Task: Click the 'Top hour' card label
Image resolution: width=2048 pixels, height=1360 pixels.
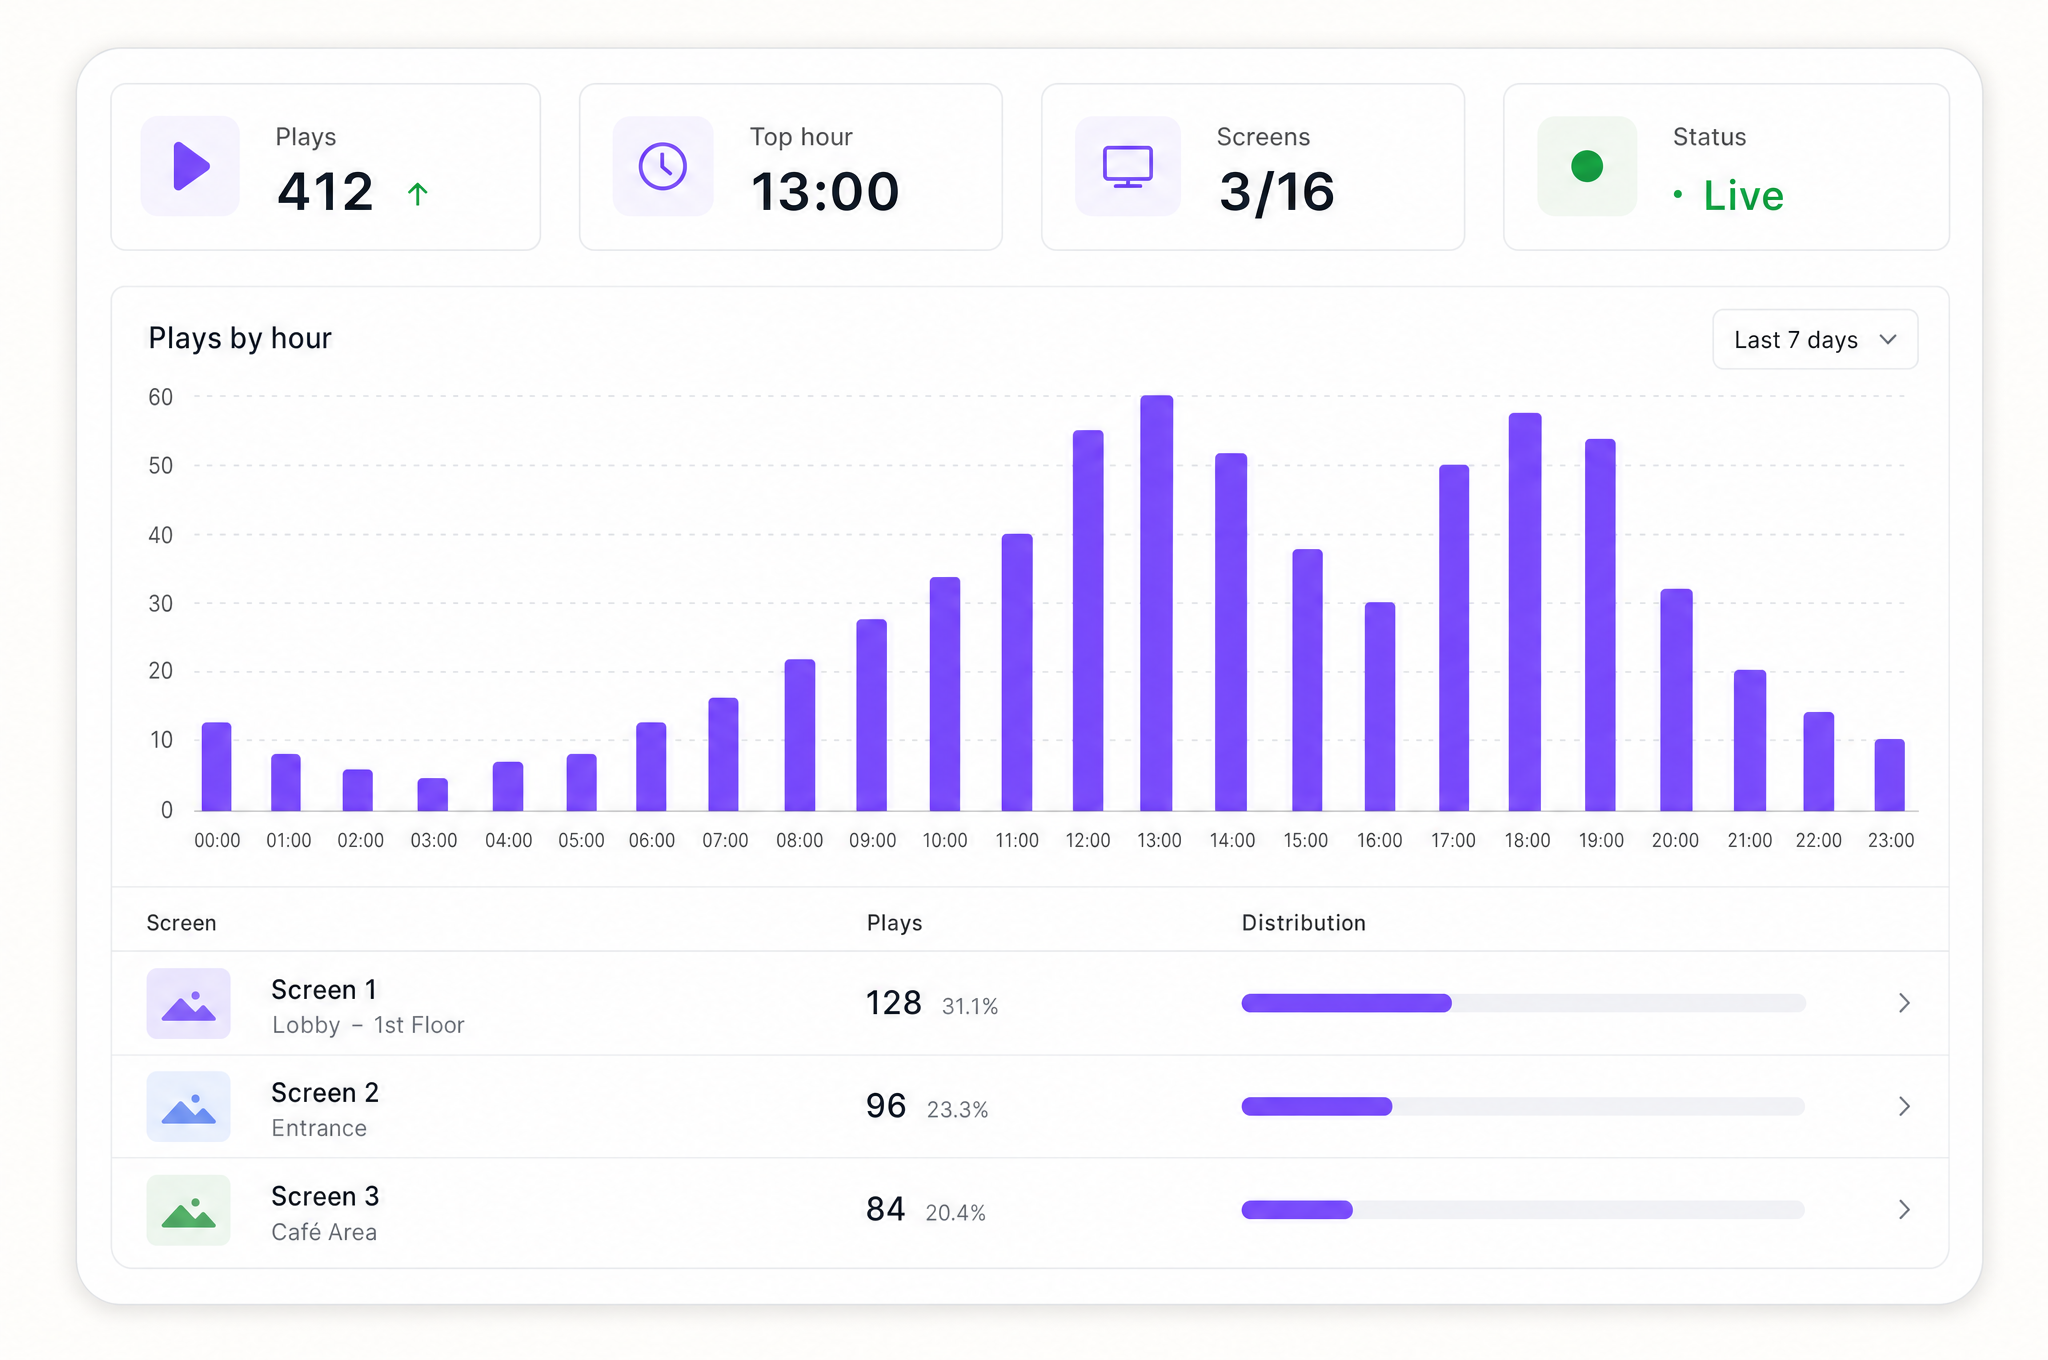Action: (801, 137)
